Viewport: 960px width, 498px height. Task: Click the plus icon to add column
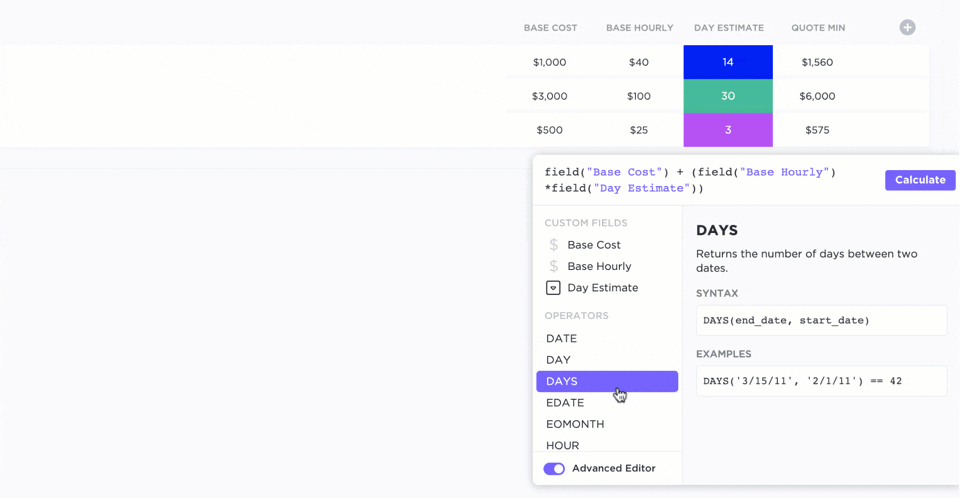(907, 28)
